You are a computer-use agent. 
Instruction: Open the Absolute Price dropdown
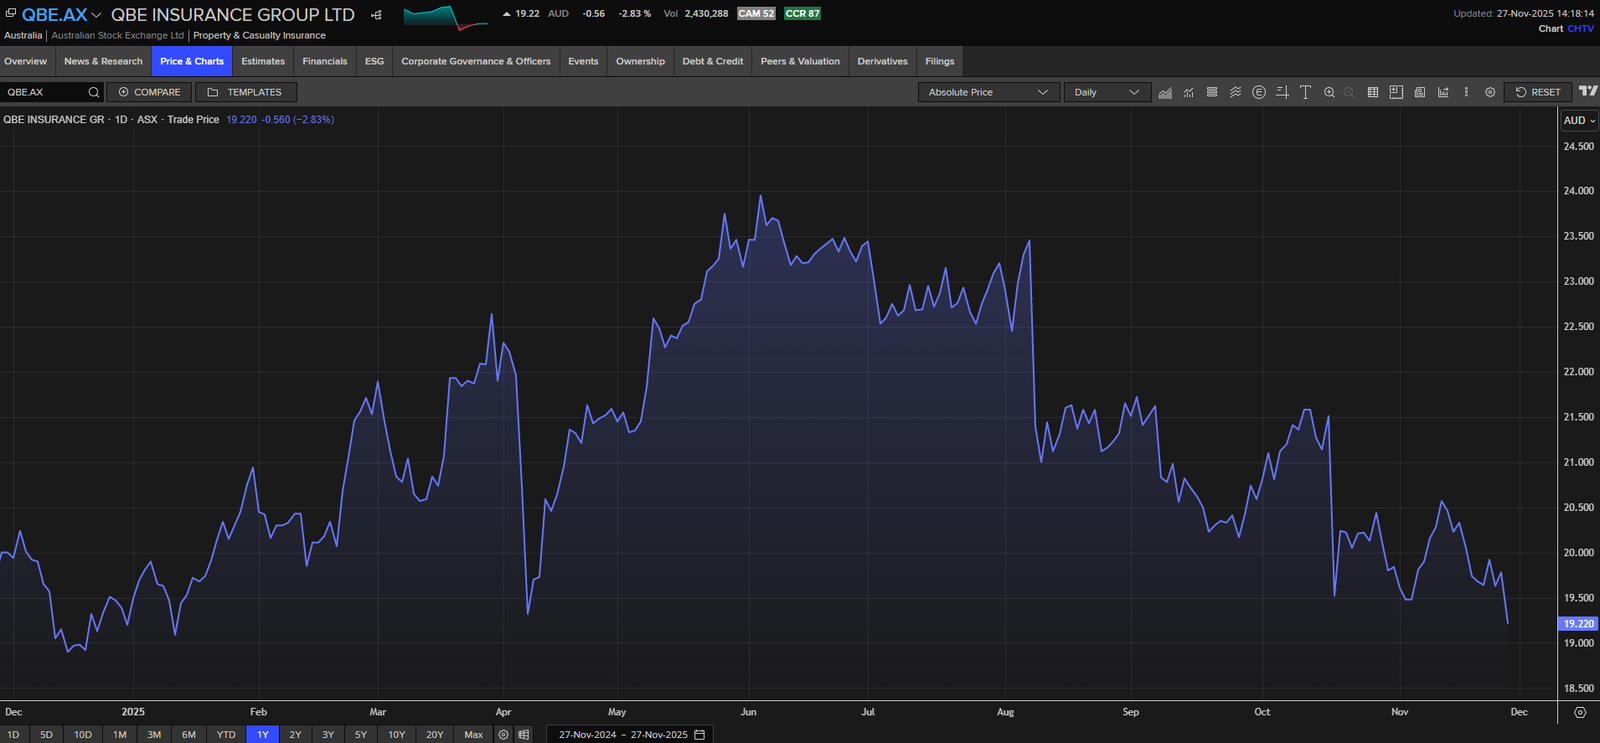tap(988, 92)
